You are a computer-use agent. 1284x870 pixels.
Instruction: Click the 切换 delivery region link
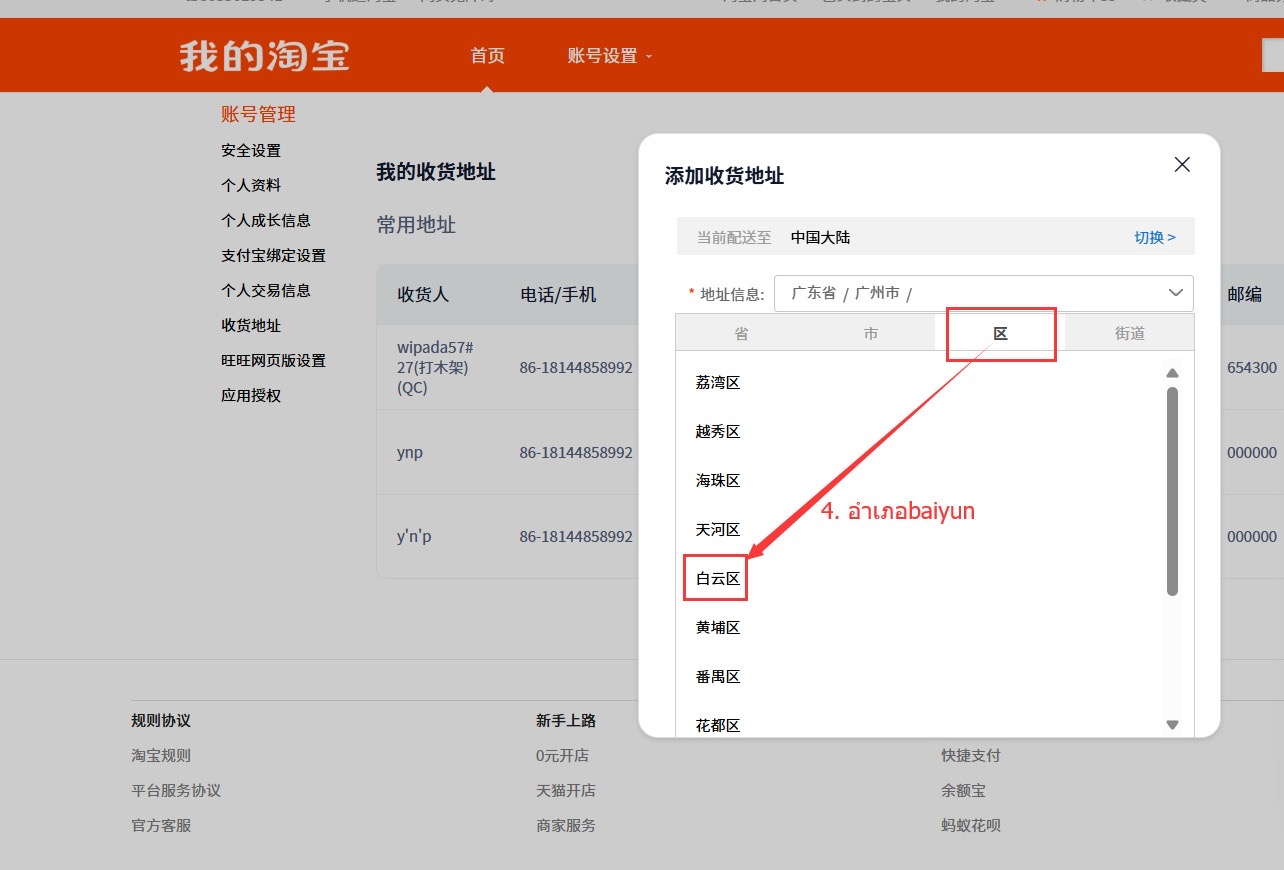1155,237
